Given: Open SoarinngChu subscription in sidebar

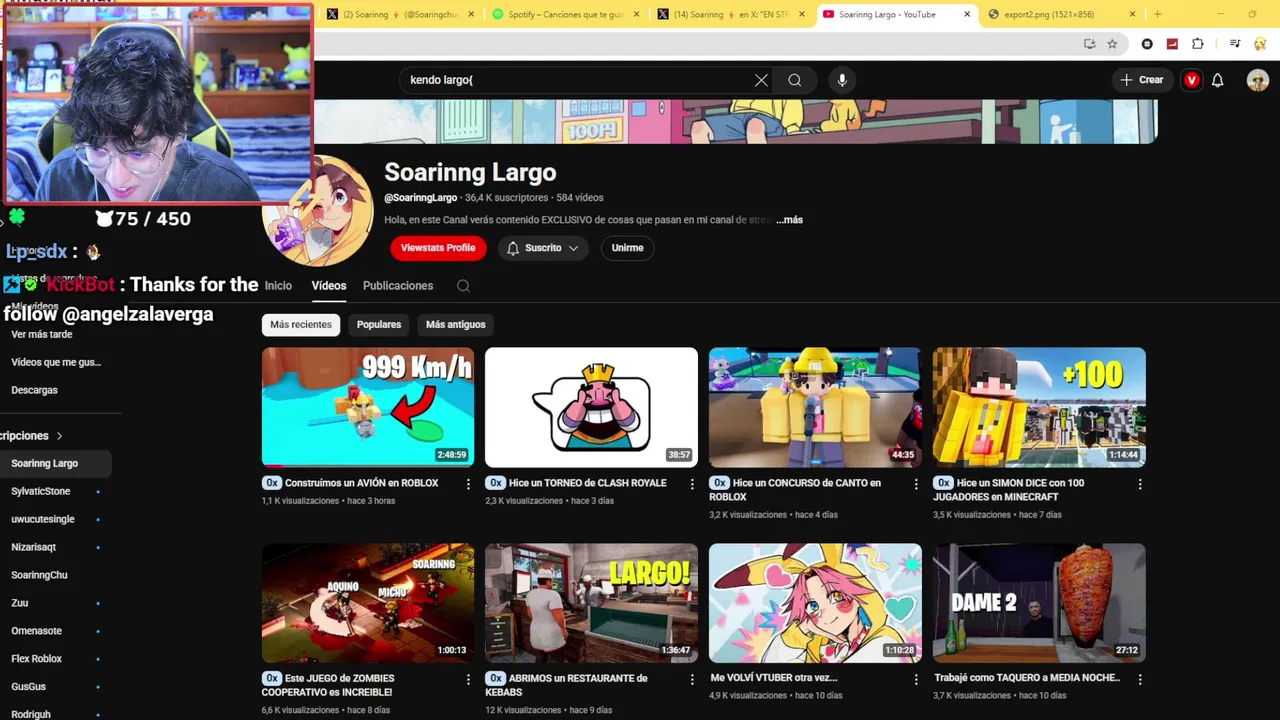Looking at the screenshot, I should pos(39,576).
